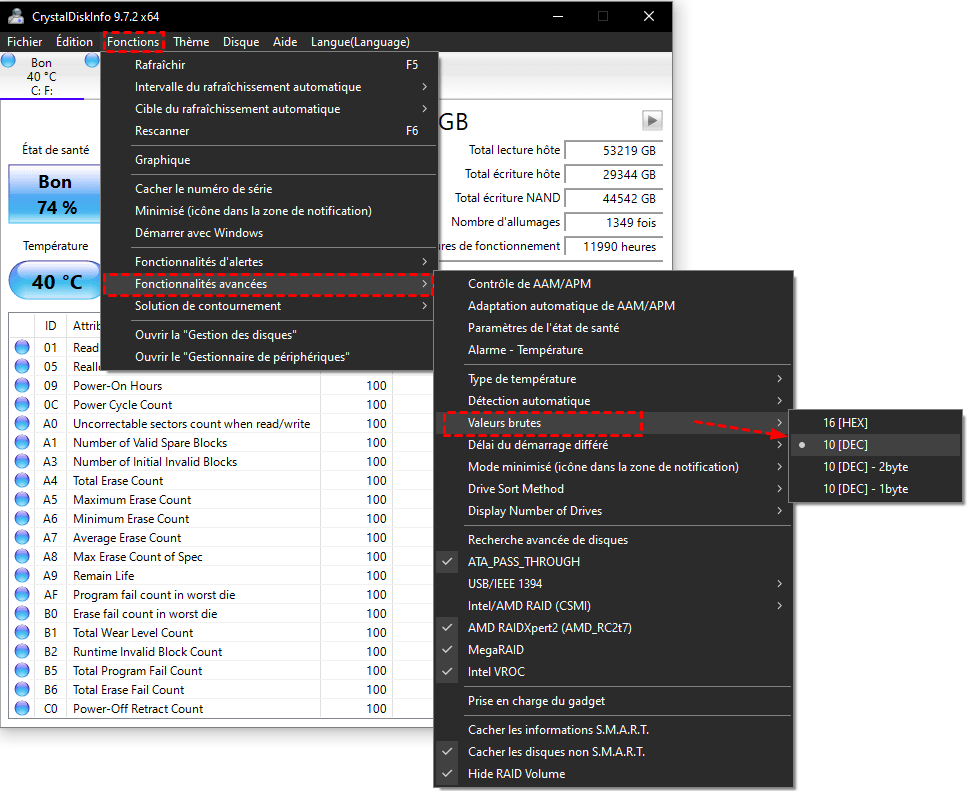The height and width of the screenshot is (791, 967).
Task: Expand Type de température submenu
Action: click(614, 379)
